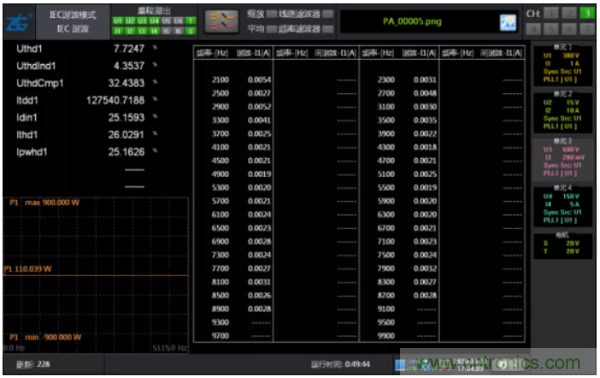The width and height of the screenshot is (600, 378).
Task: Open the 单元 4 unit settings panel
Action: pyautogui.click(x=562, y=205)
